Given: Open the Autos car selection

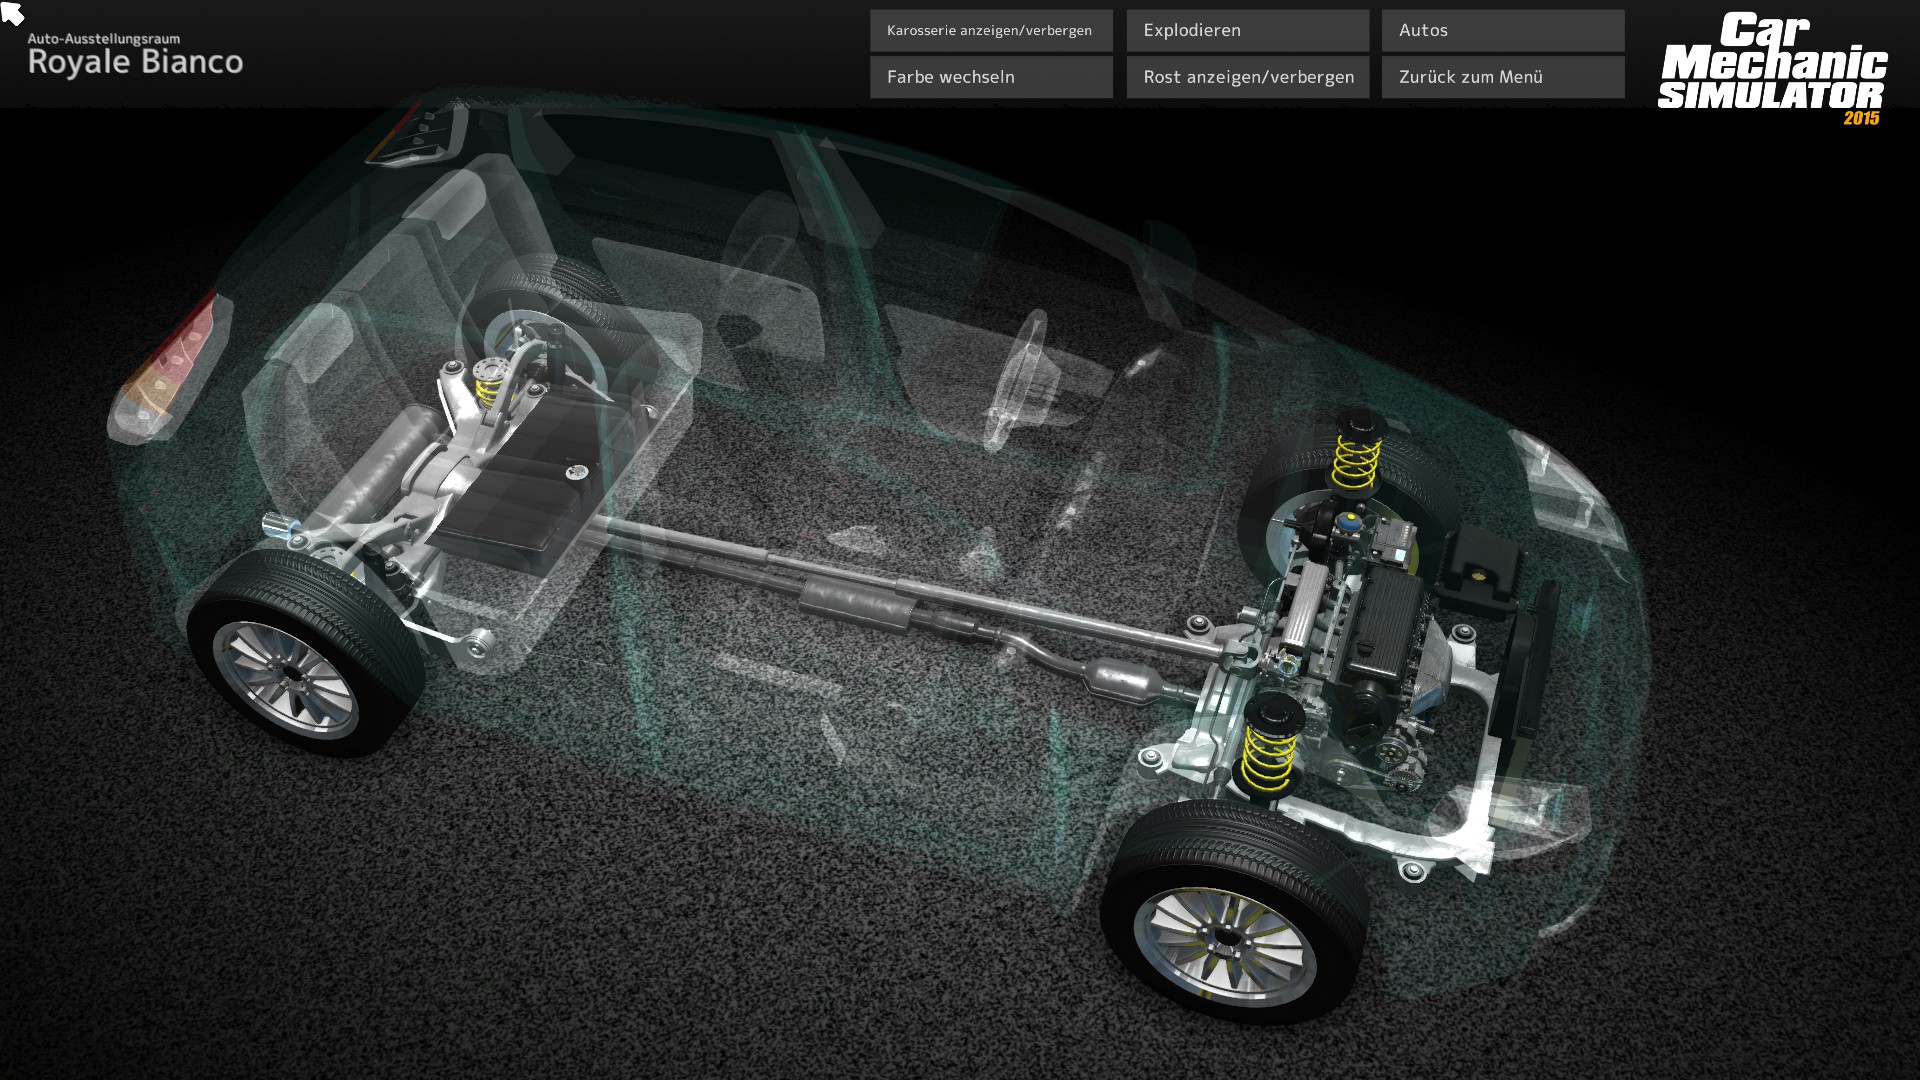Looking at the screenshot, I should (1502, 31).
